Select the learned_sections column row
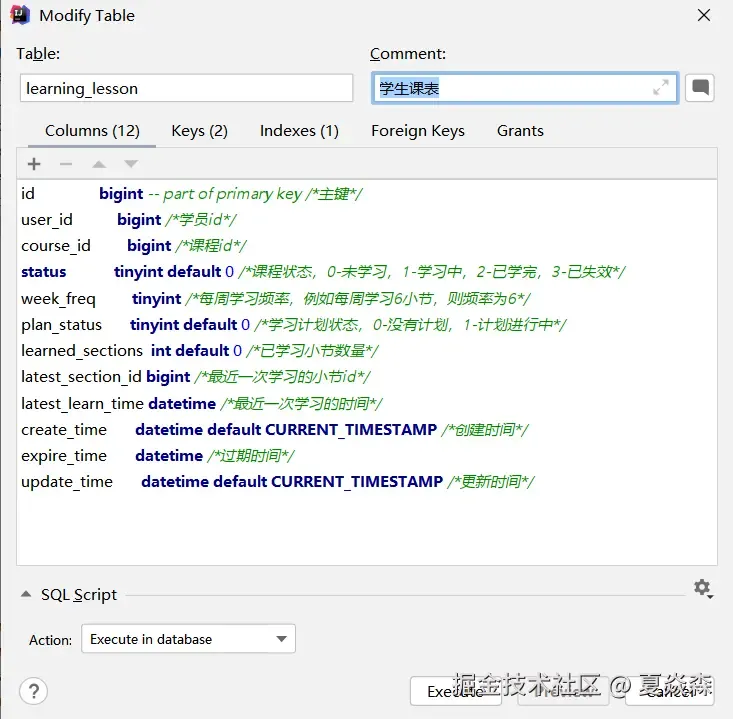The width and height of the screenshot is (733, 719). [x=366, y=351]
